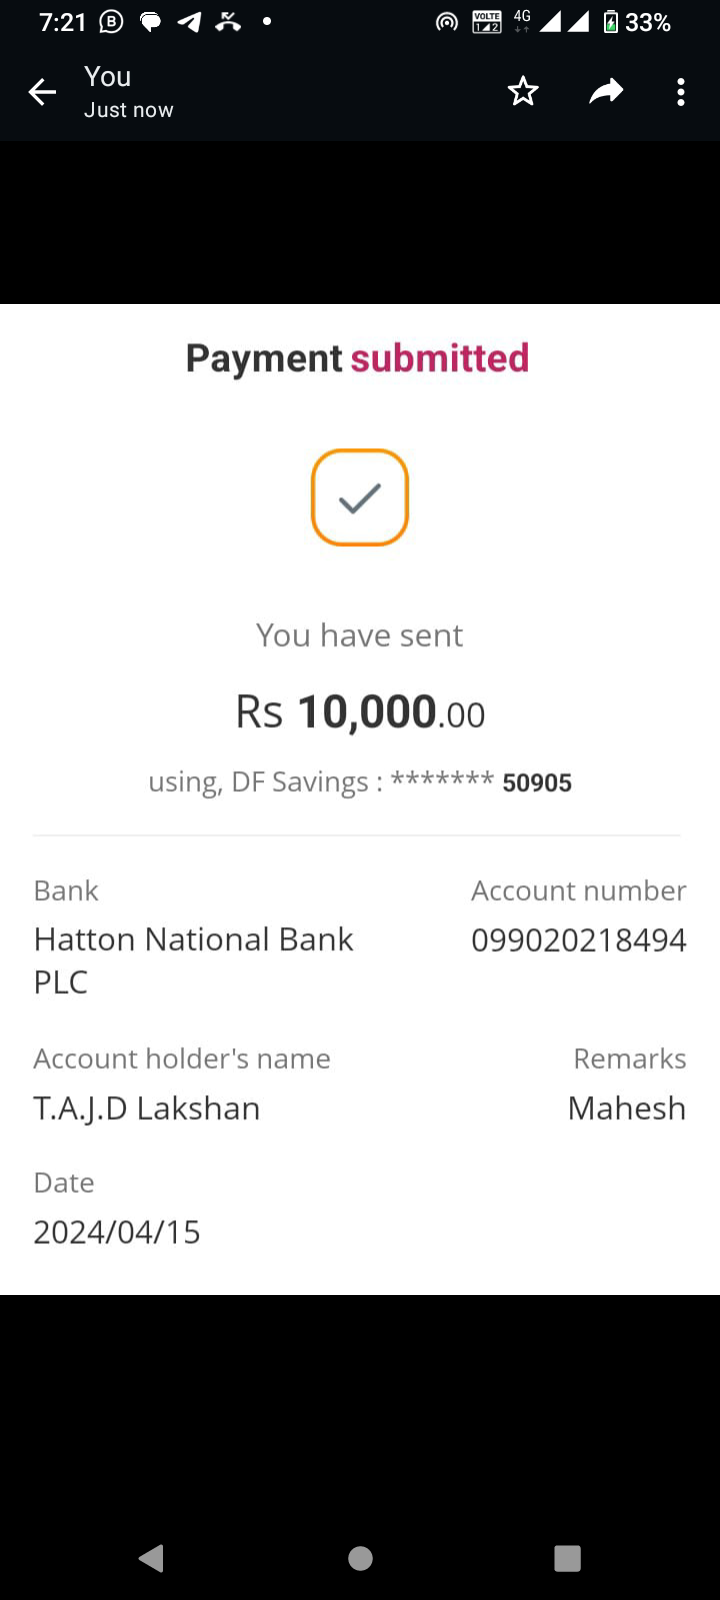Tap account holder T.A.J.D Lakshan
This screenshot has height=1600, width=720.
coord(147,1108)
